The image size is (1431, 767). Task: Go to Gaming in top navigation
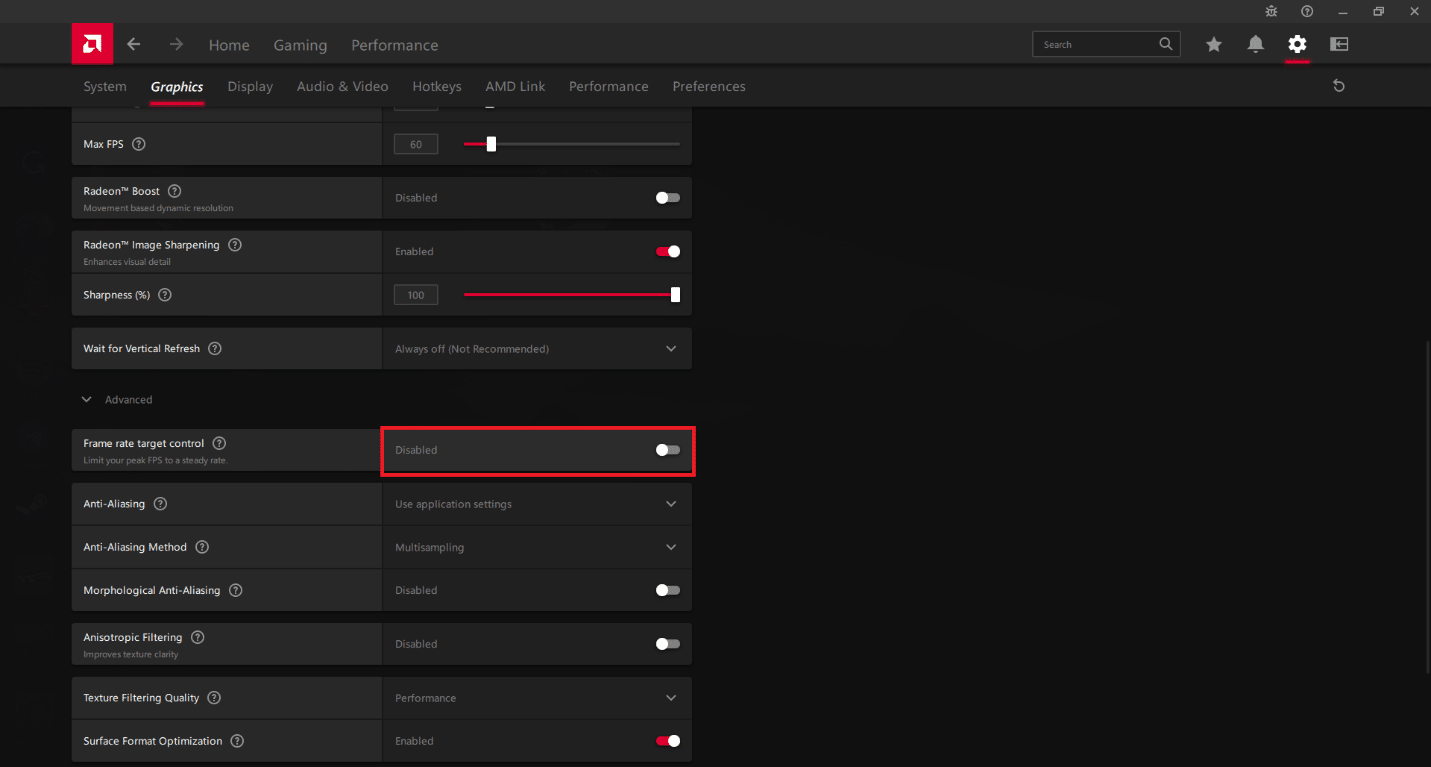click(x=300, y=45)
